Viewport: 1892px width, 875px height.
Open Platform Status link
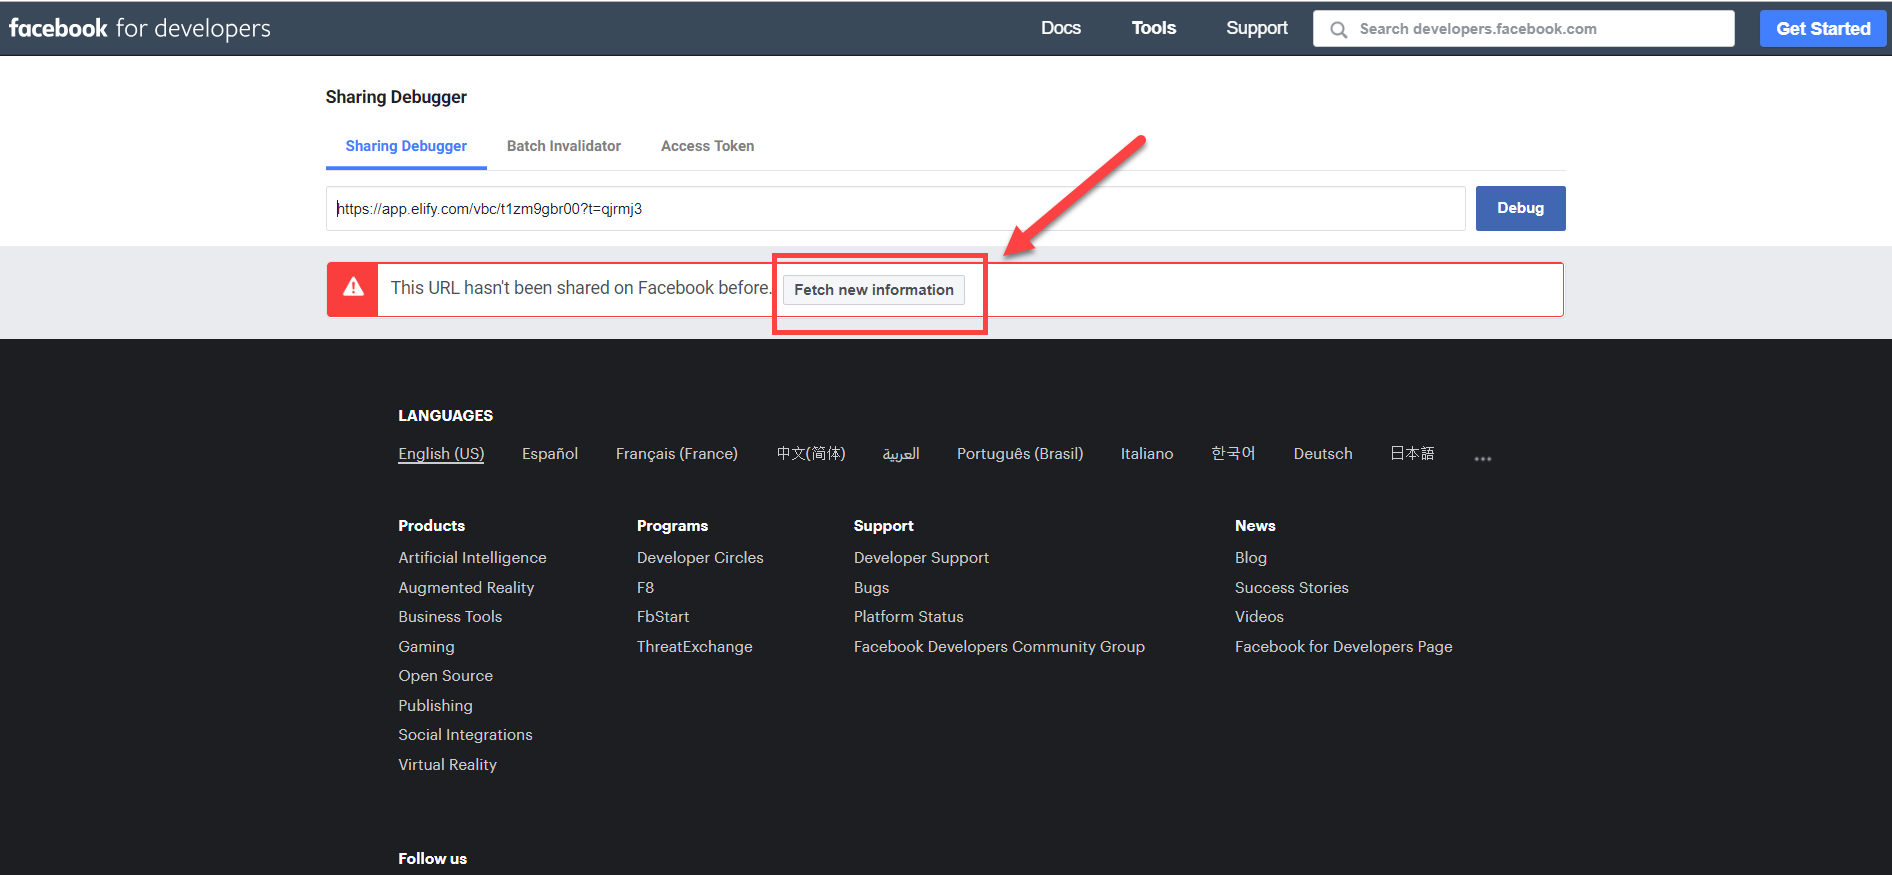pos(908,617)
